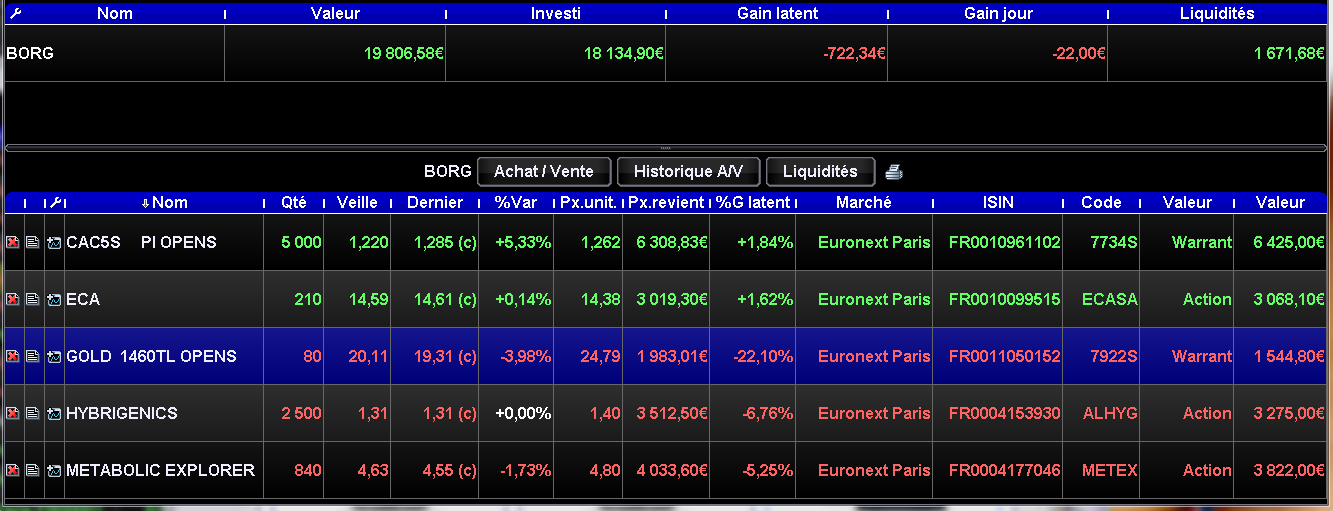Image resolution: width=1333 pixels, height=511 pixels.
Task: Click liquidity amount 1 671,68€
Action: click(x=1289, y=53)
